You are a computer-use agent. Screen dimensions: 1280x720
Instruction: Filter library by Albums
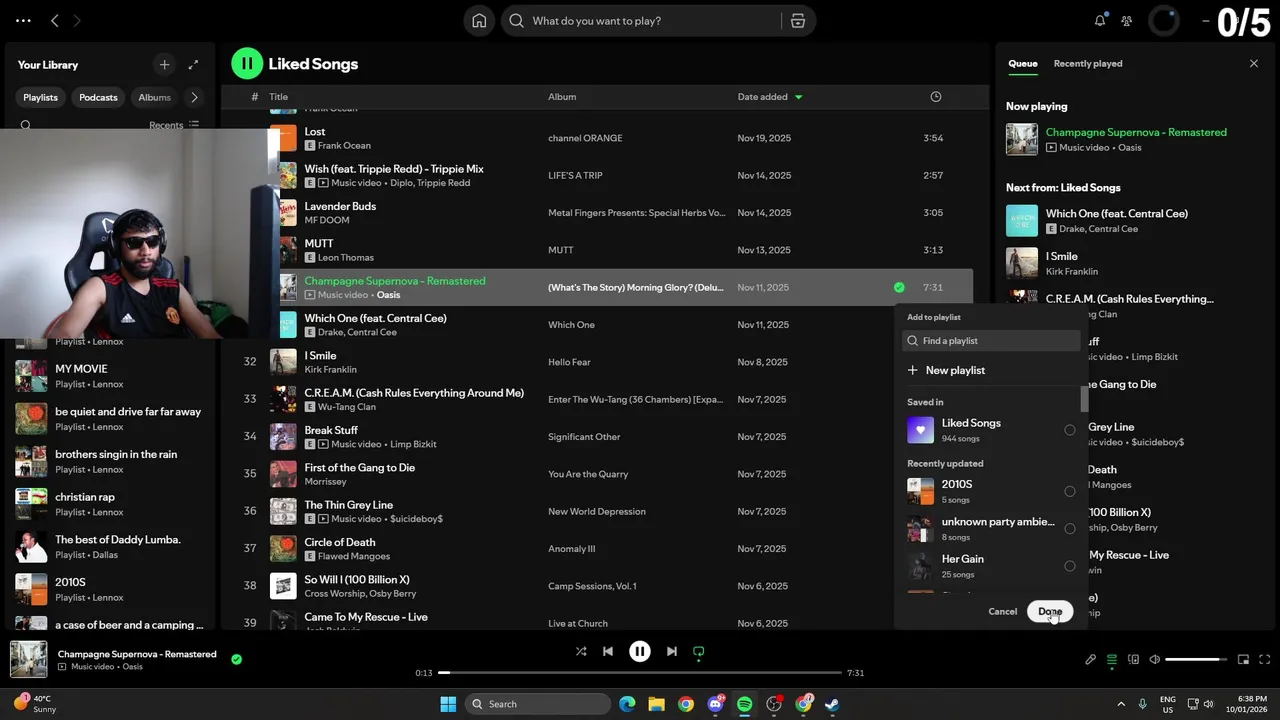pos(154,97)
